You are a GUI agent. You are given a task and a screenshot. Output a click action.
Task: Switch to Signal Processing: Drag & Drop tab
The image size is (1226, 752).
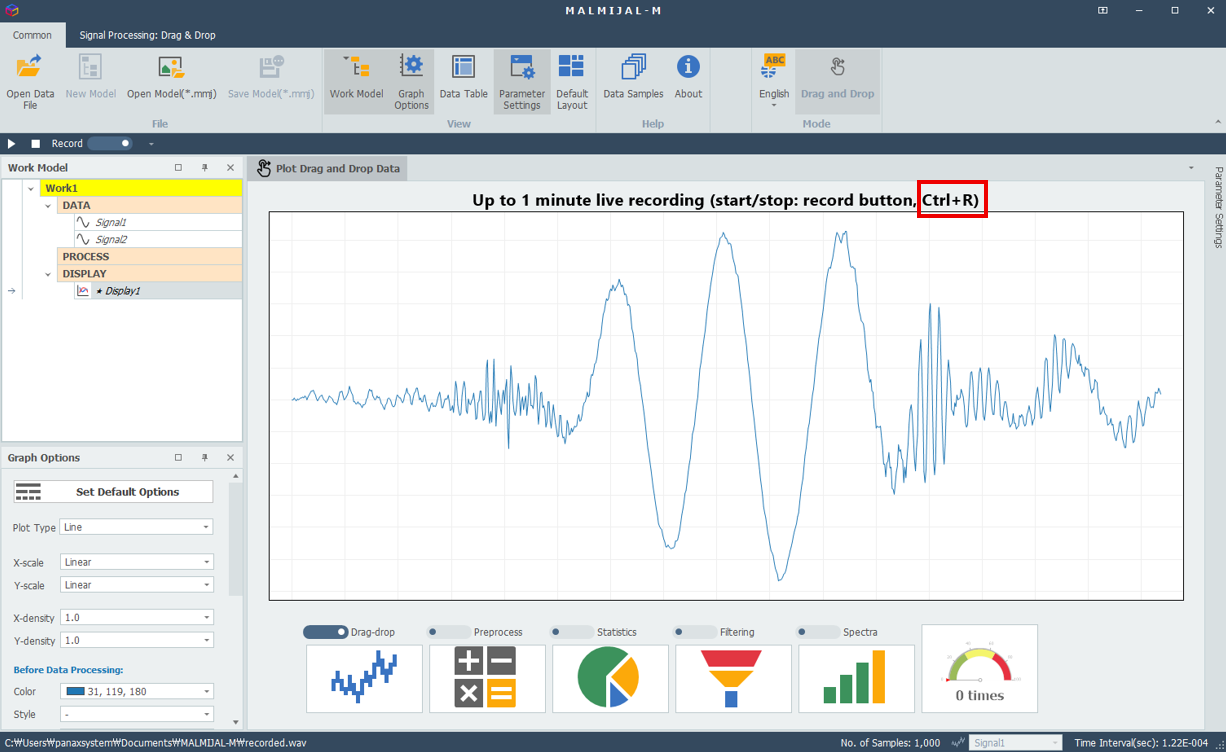tap(148, 35)
